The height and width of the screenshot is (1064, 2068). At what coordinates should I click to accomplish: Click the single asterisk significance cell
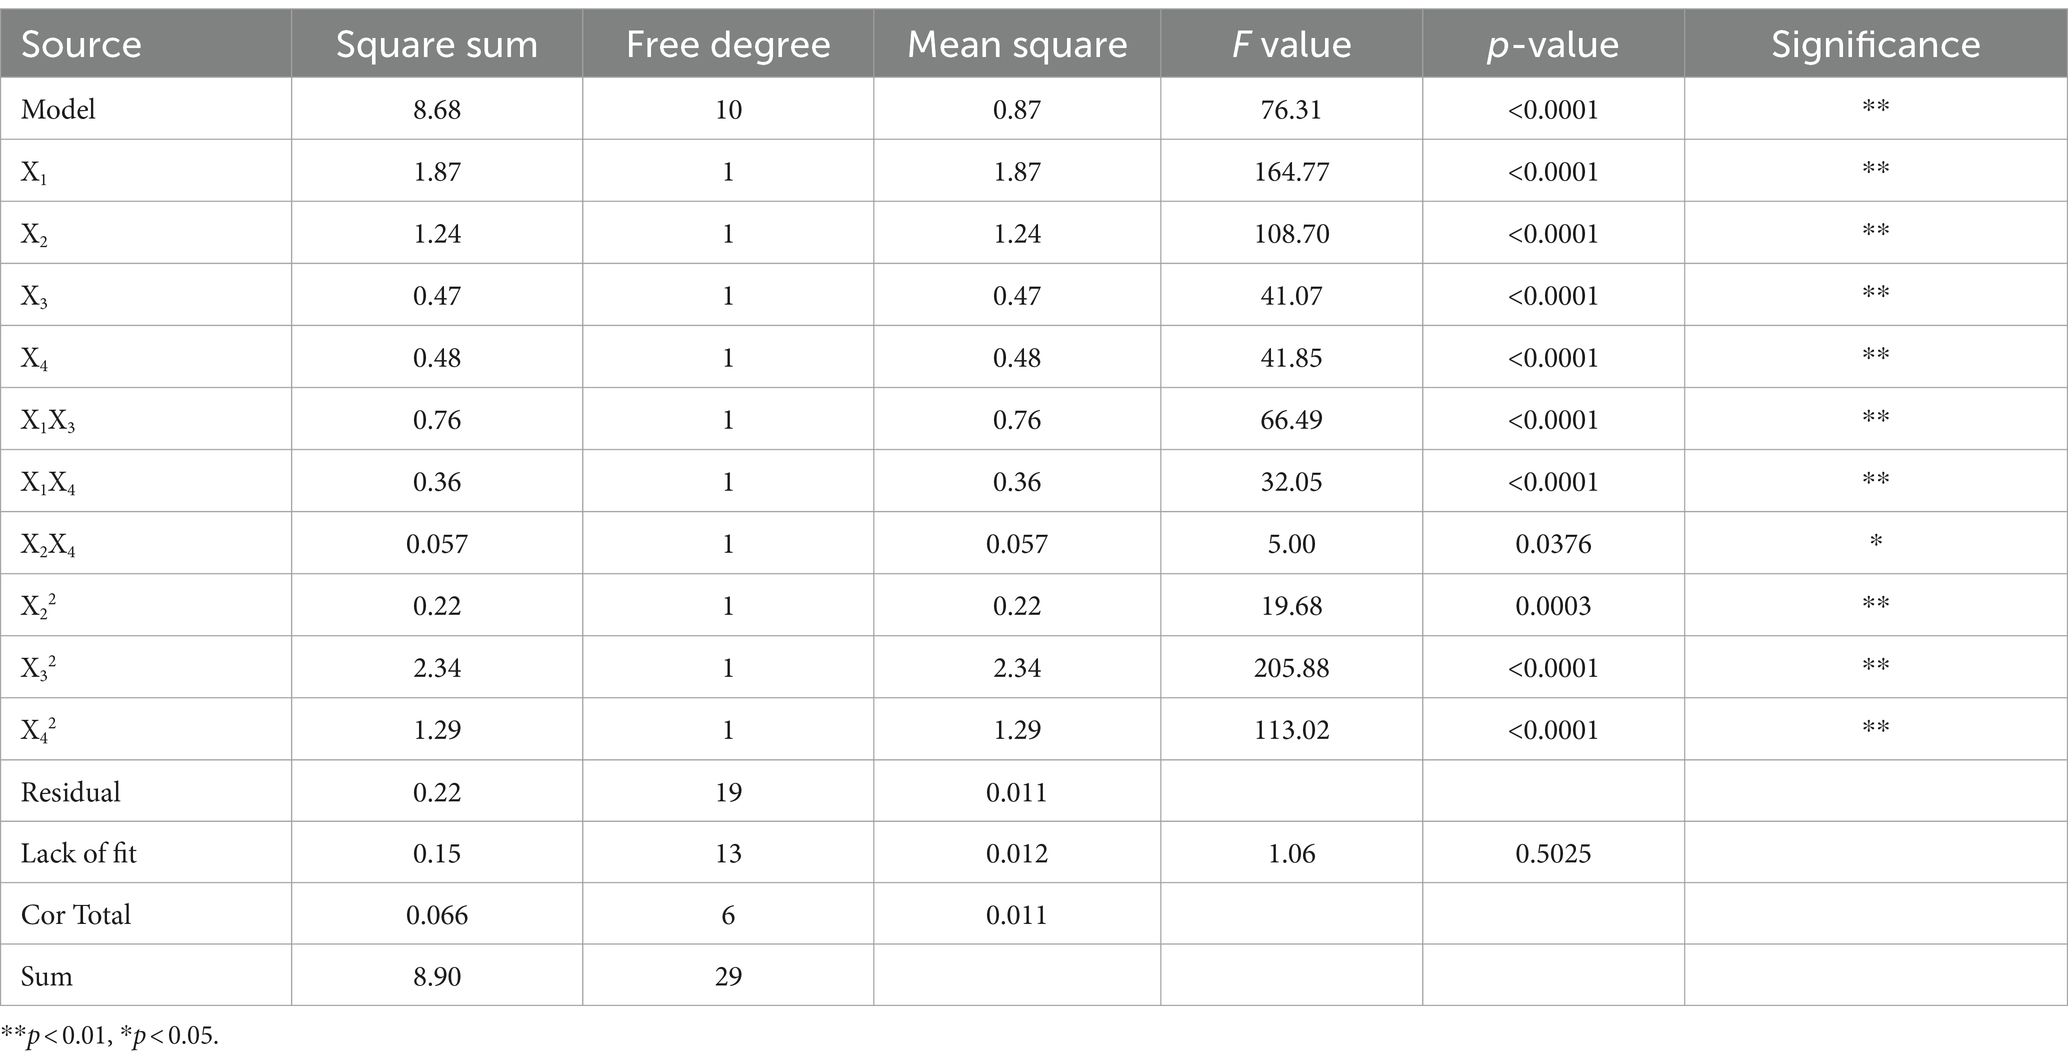click(1875, 543)
